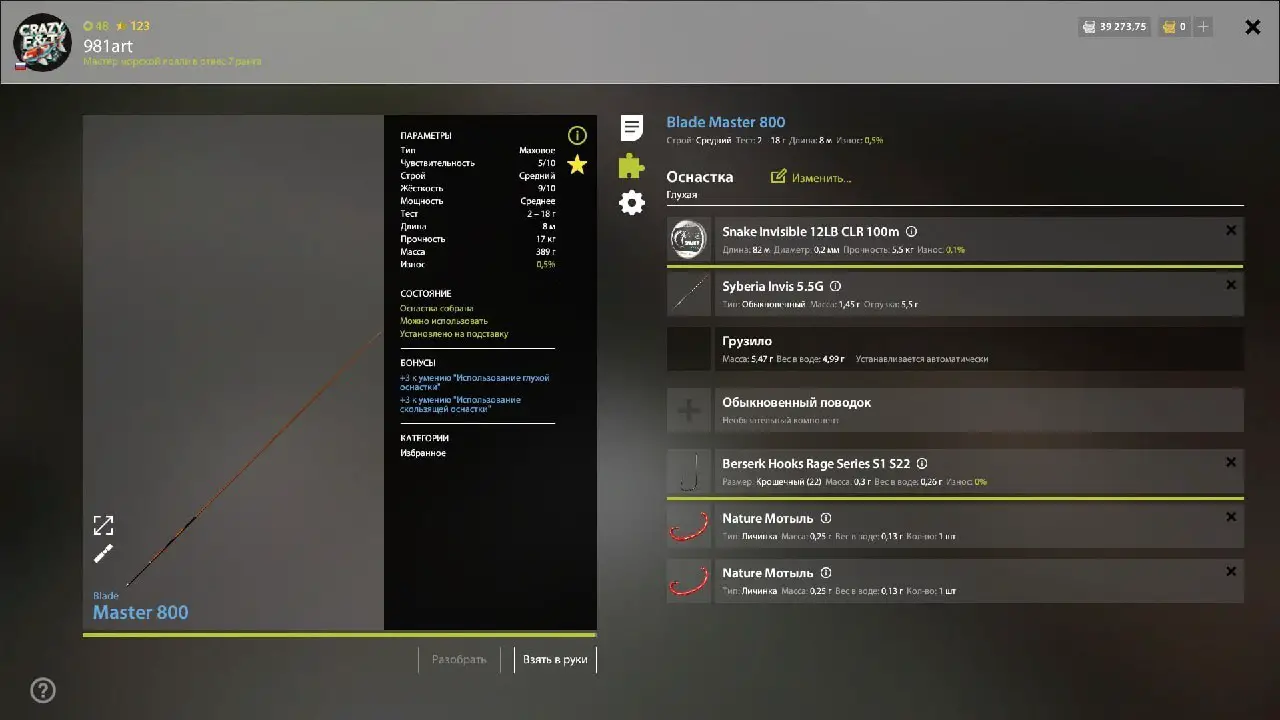
Task: Select second Nature Мотыль bloodworm thumbnail
Action: coord(689,581)
